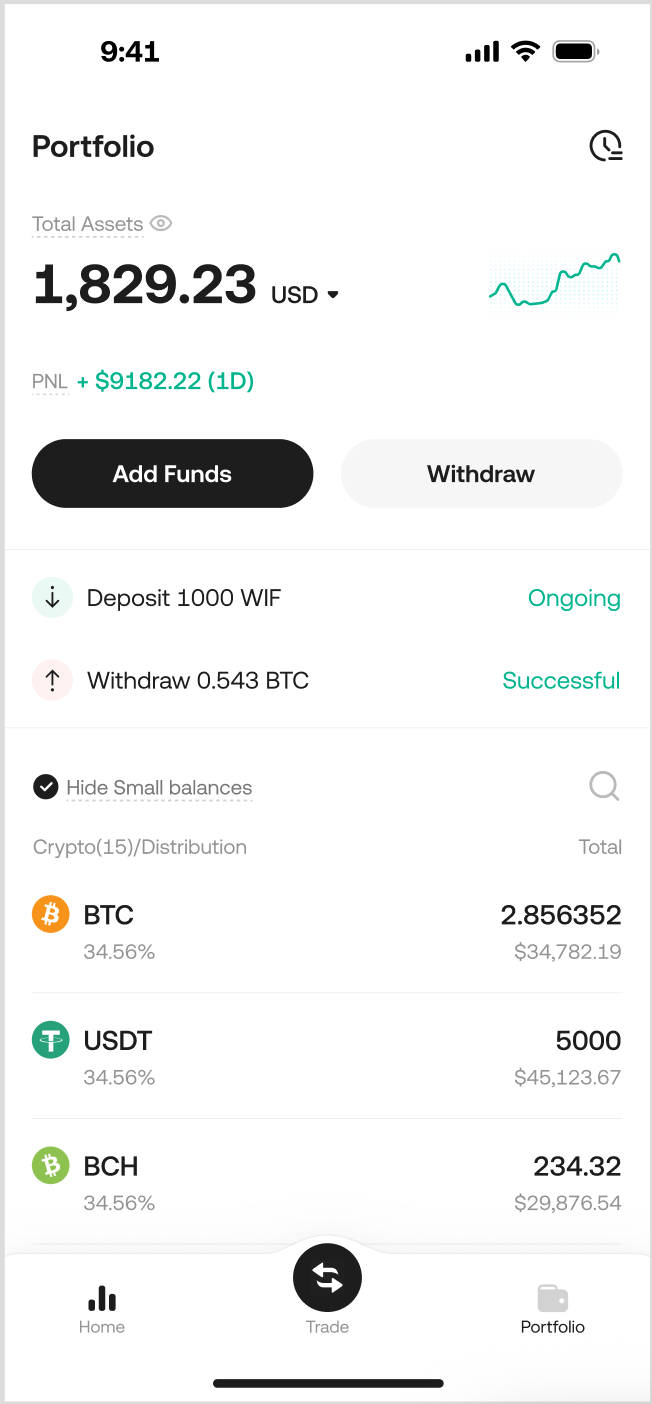Click the Bitcoin BTC coin icon
The image size is (652, 1404).
click(51, 914)
